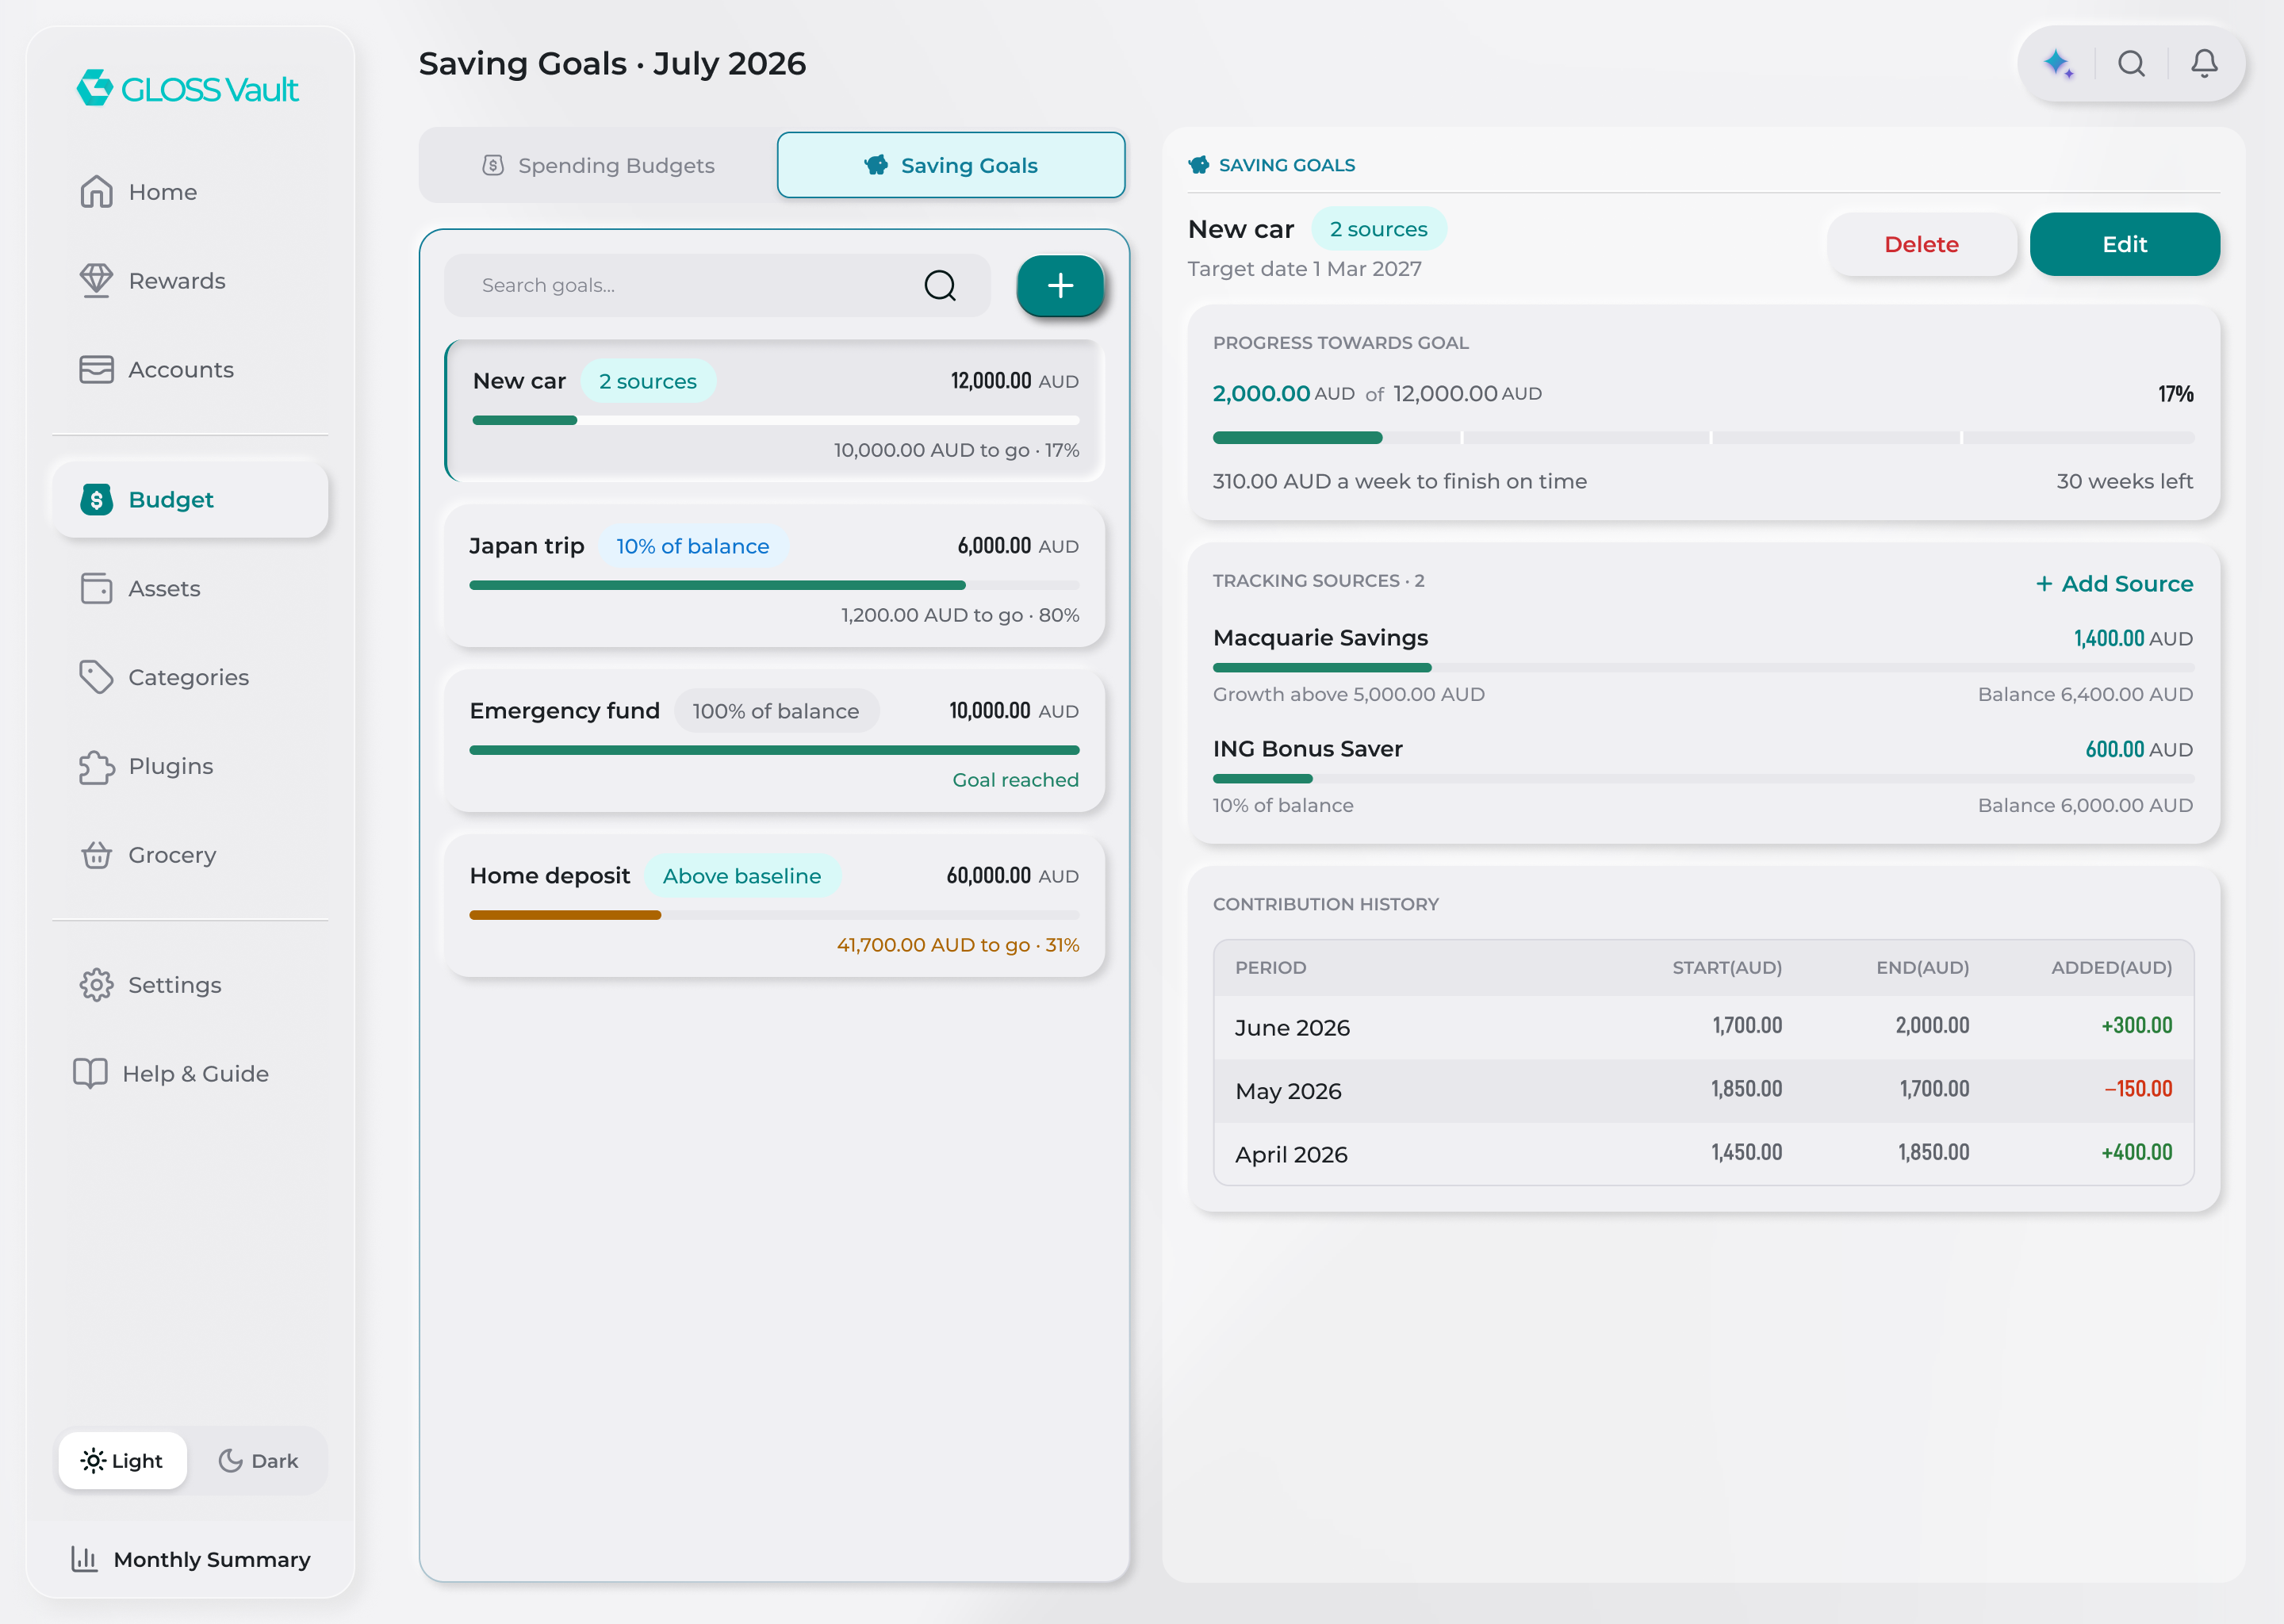The height and width of the screenshot is (1624, 2284).
Task: Open the notifications bell
Action: click(2204, 64)
